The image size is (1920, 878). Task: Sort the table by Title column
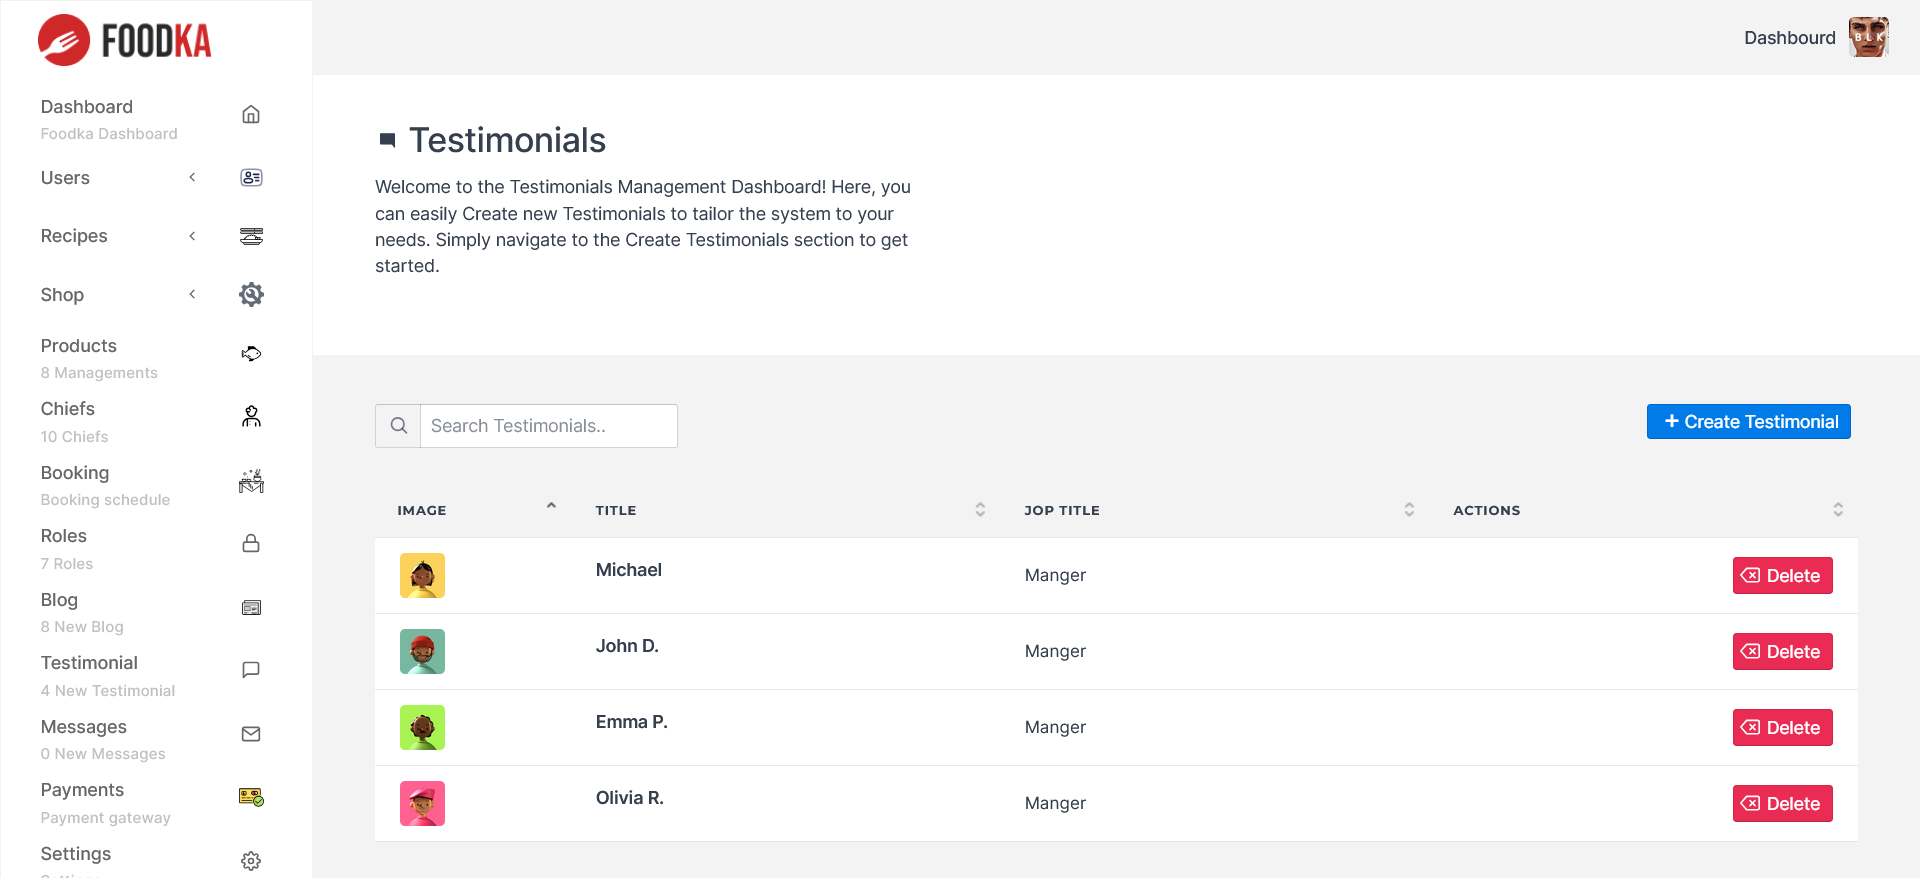coord(980,510)
